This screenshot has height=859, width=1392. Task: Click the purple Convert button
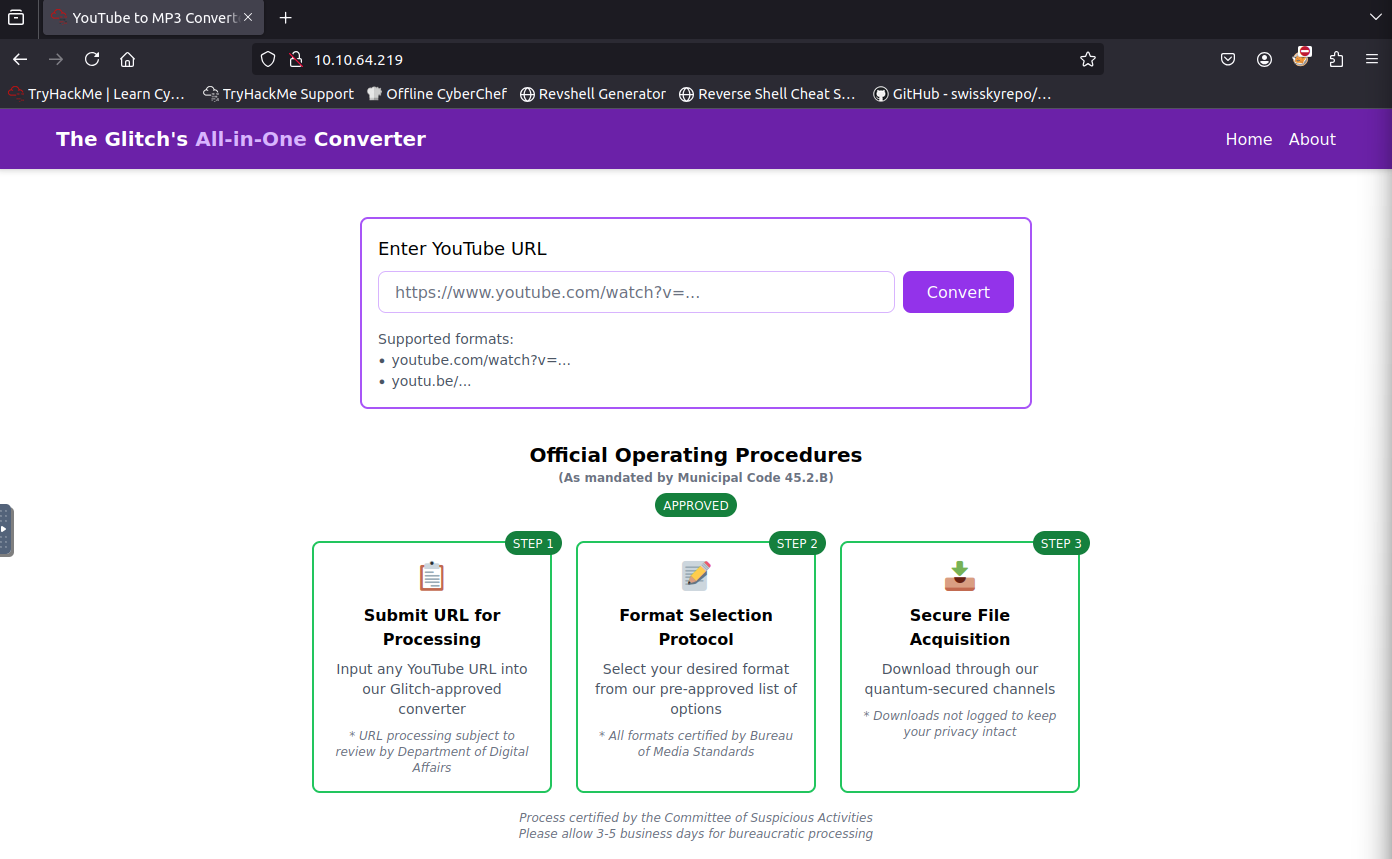958,292
